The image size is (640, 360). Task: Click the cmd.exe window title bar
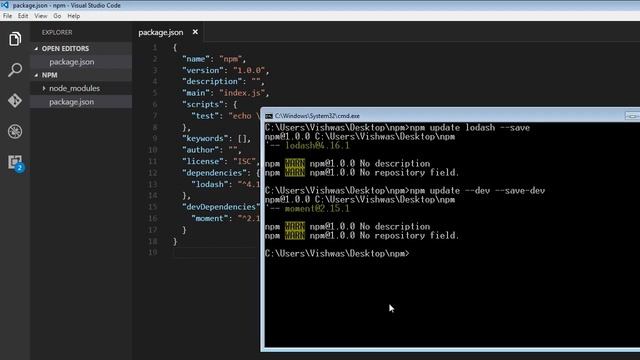449,116
